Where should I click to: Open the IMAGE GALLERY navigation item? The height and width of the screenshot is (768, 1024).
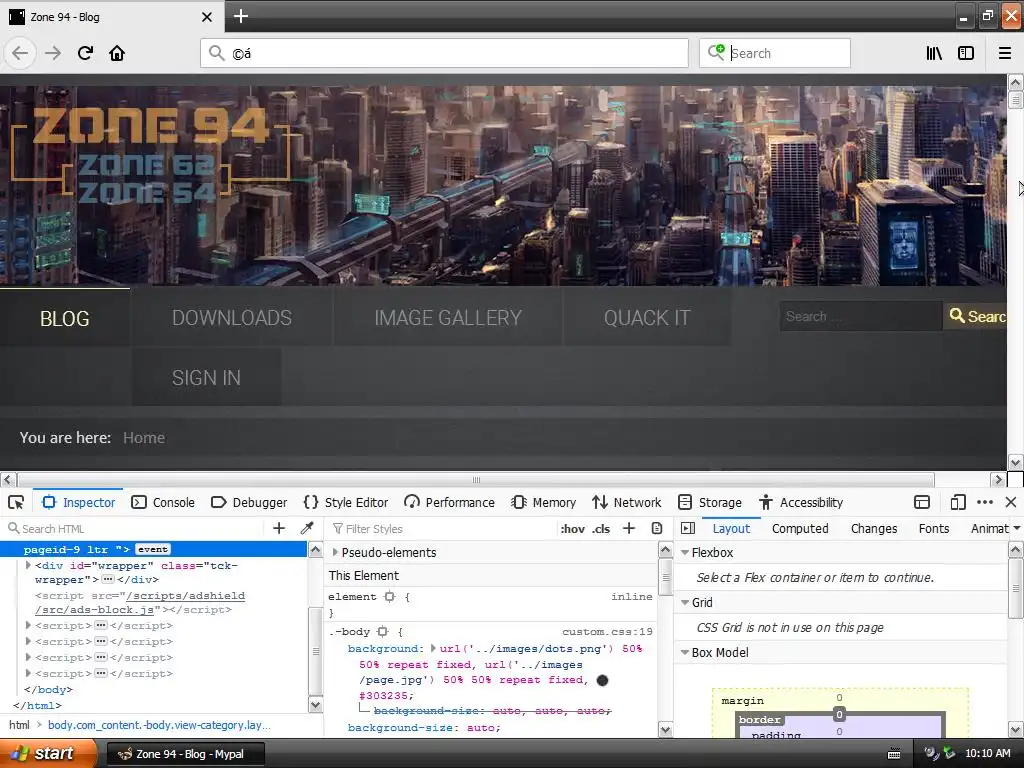tap(448, 318)
